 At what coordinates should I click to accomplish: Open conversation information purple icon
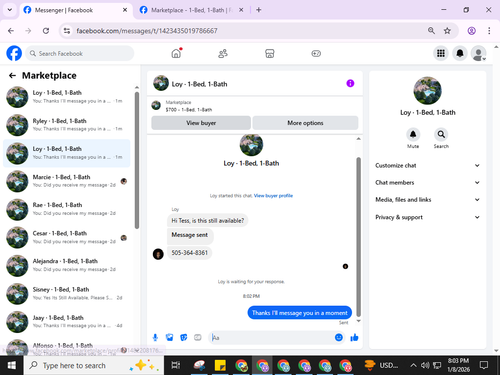pyautogui.click(x=350, y=83)
